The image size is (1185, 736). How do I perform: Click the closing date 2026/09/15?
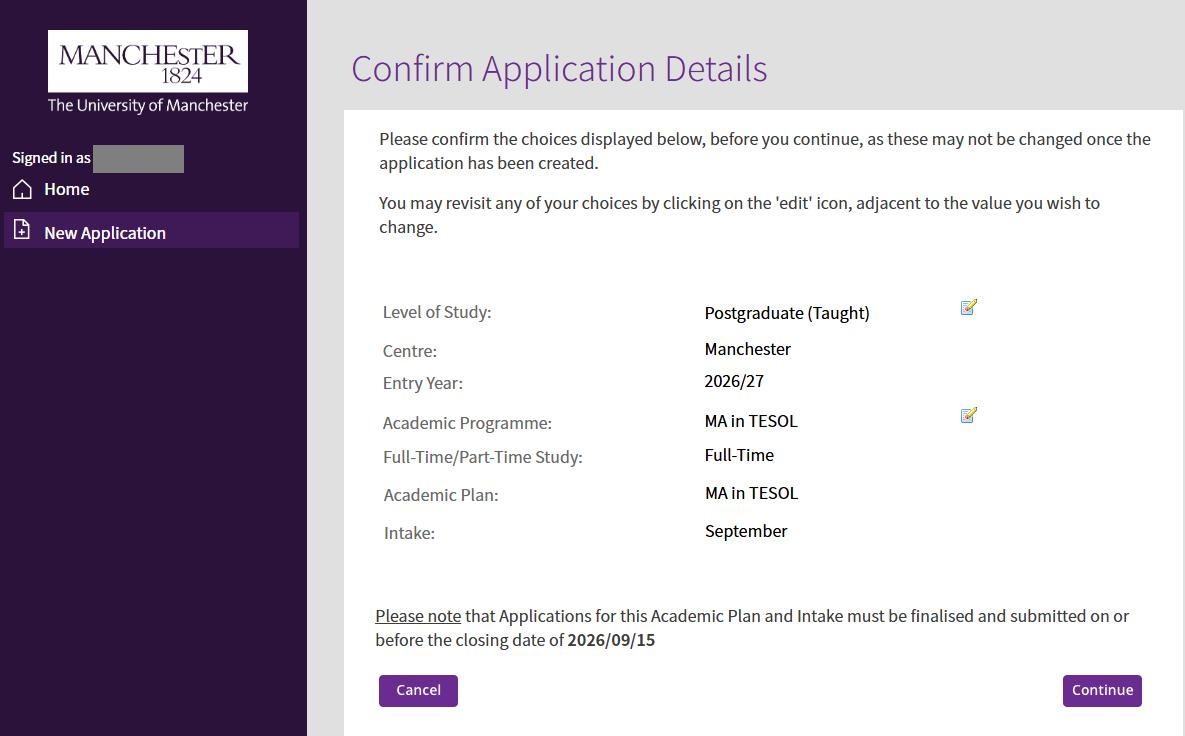pyautogui.click(x=610, y=640)
